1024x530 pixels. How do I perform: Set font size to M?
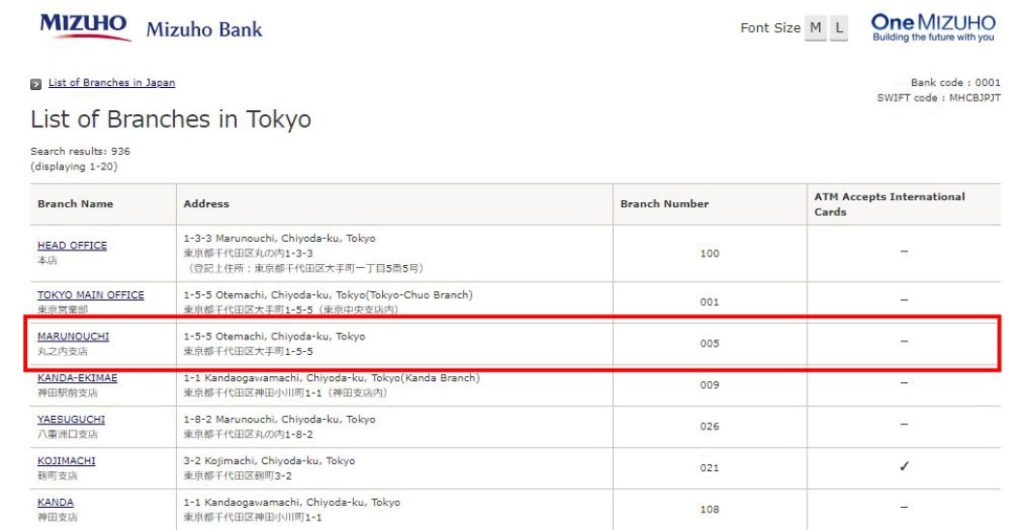coord(816,28)
